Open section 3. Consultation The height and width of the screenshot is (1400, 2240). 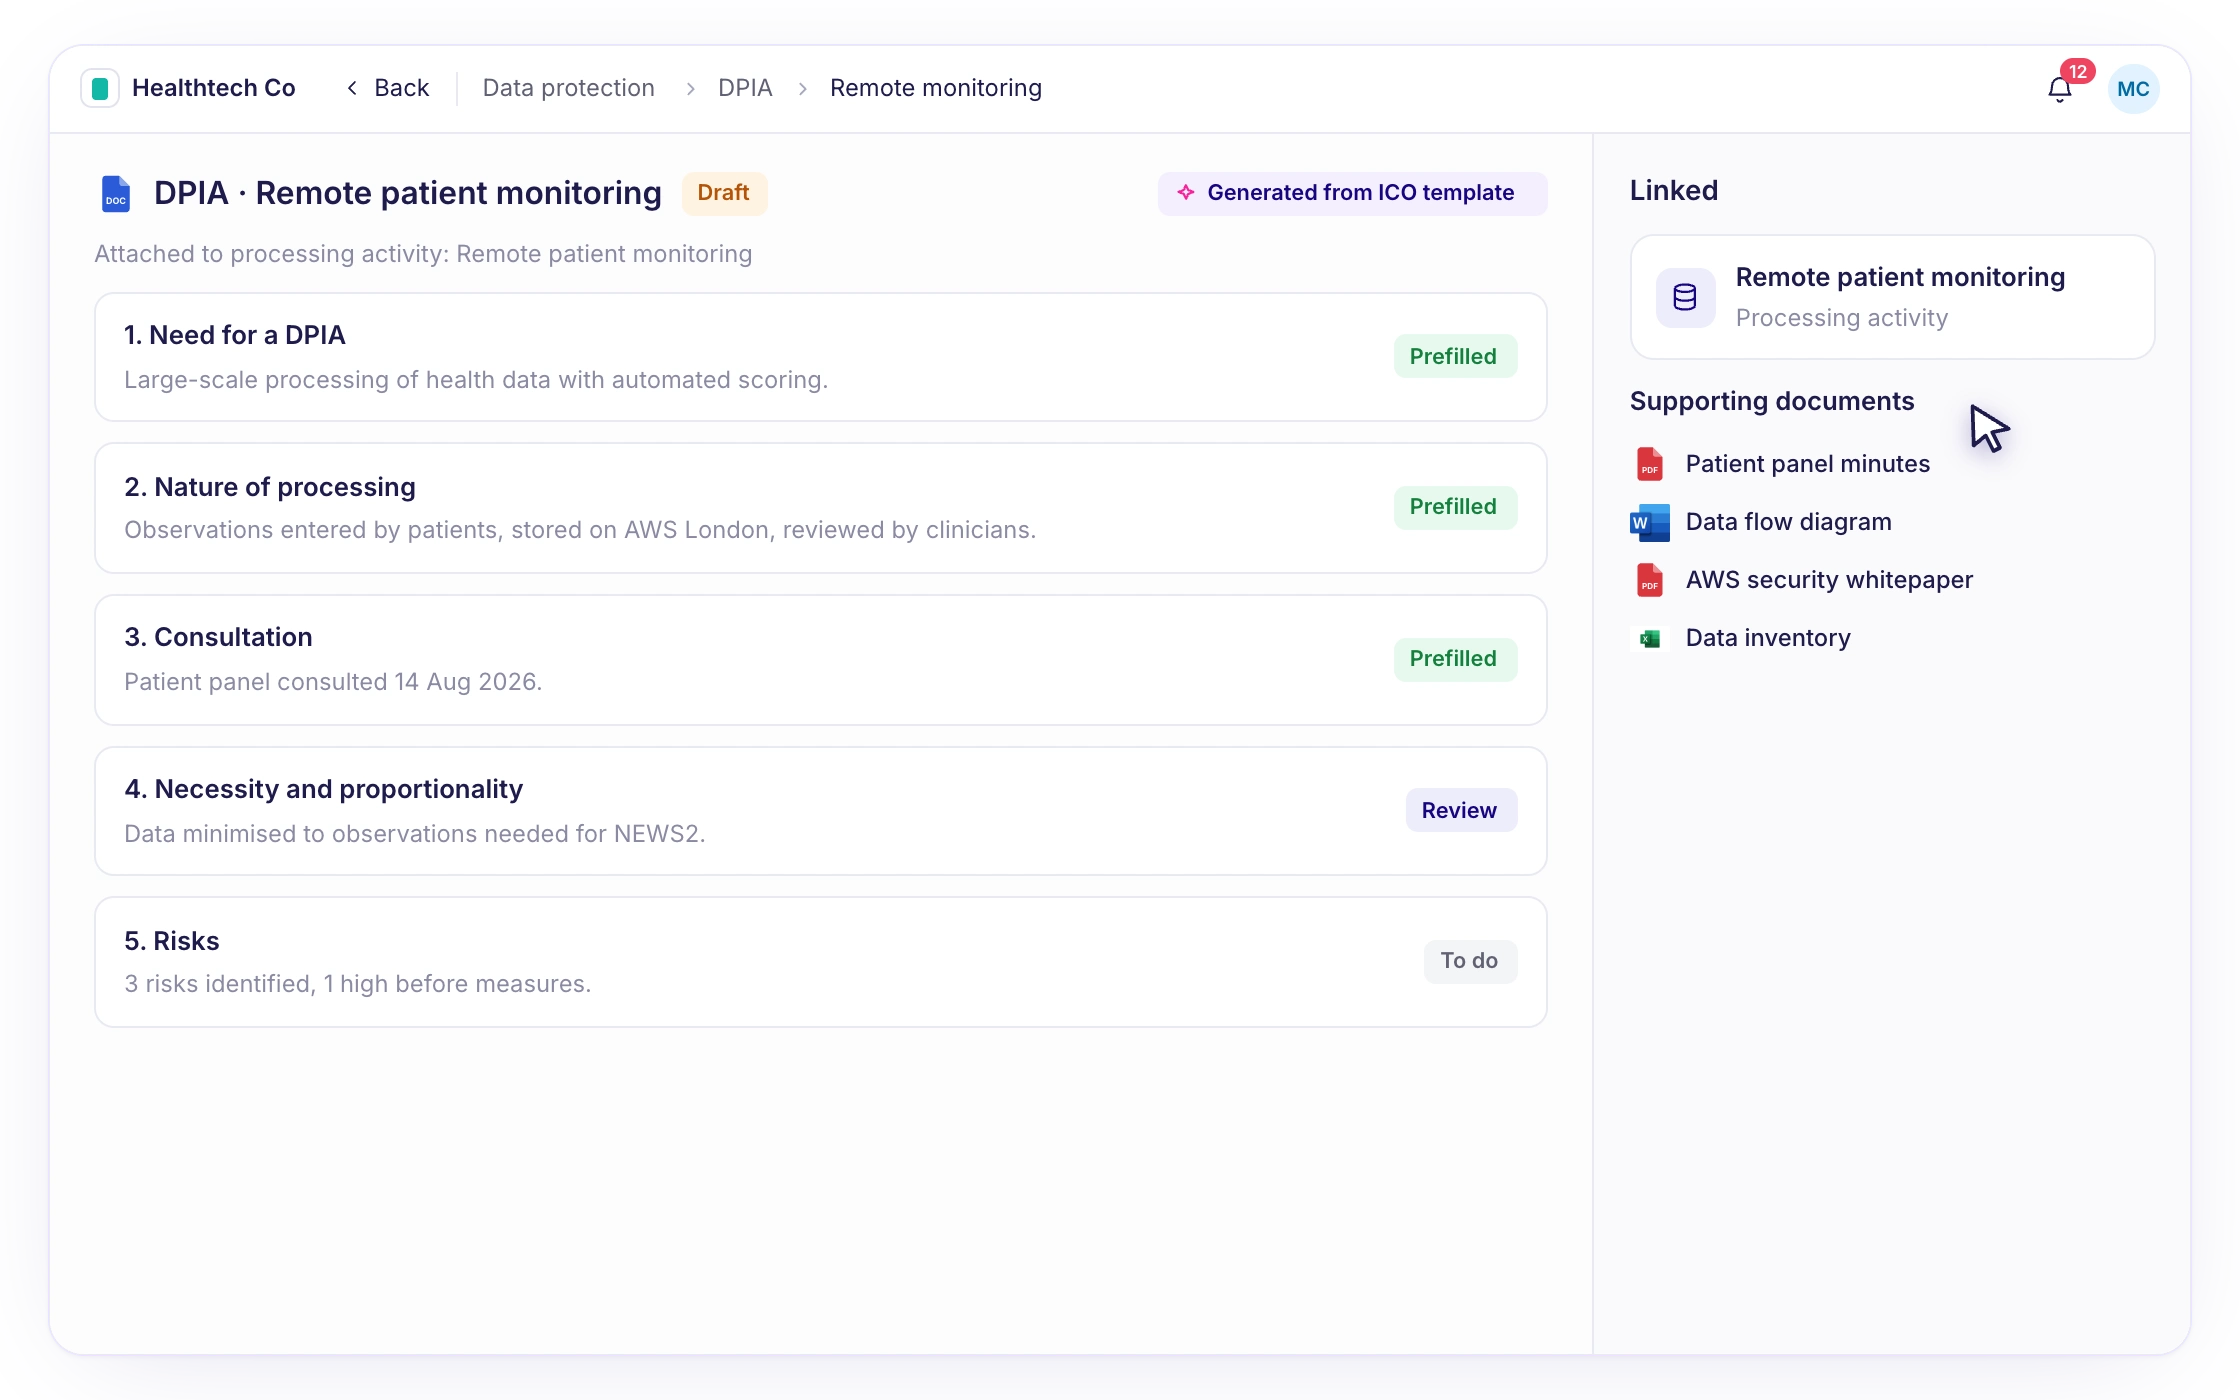[820, 660]
